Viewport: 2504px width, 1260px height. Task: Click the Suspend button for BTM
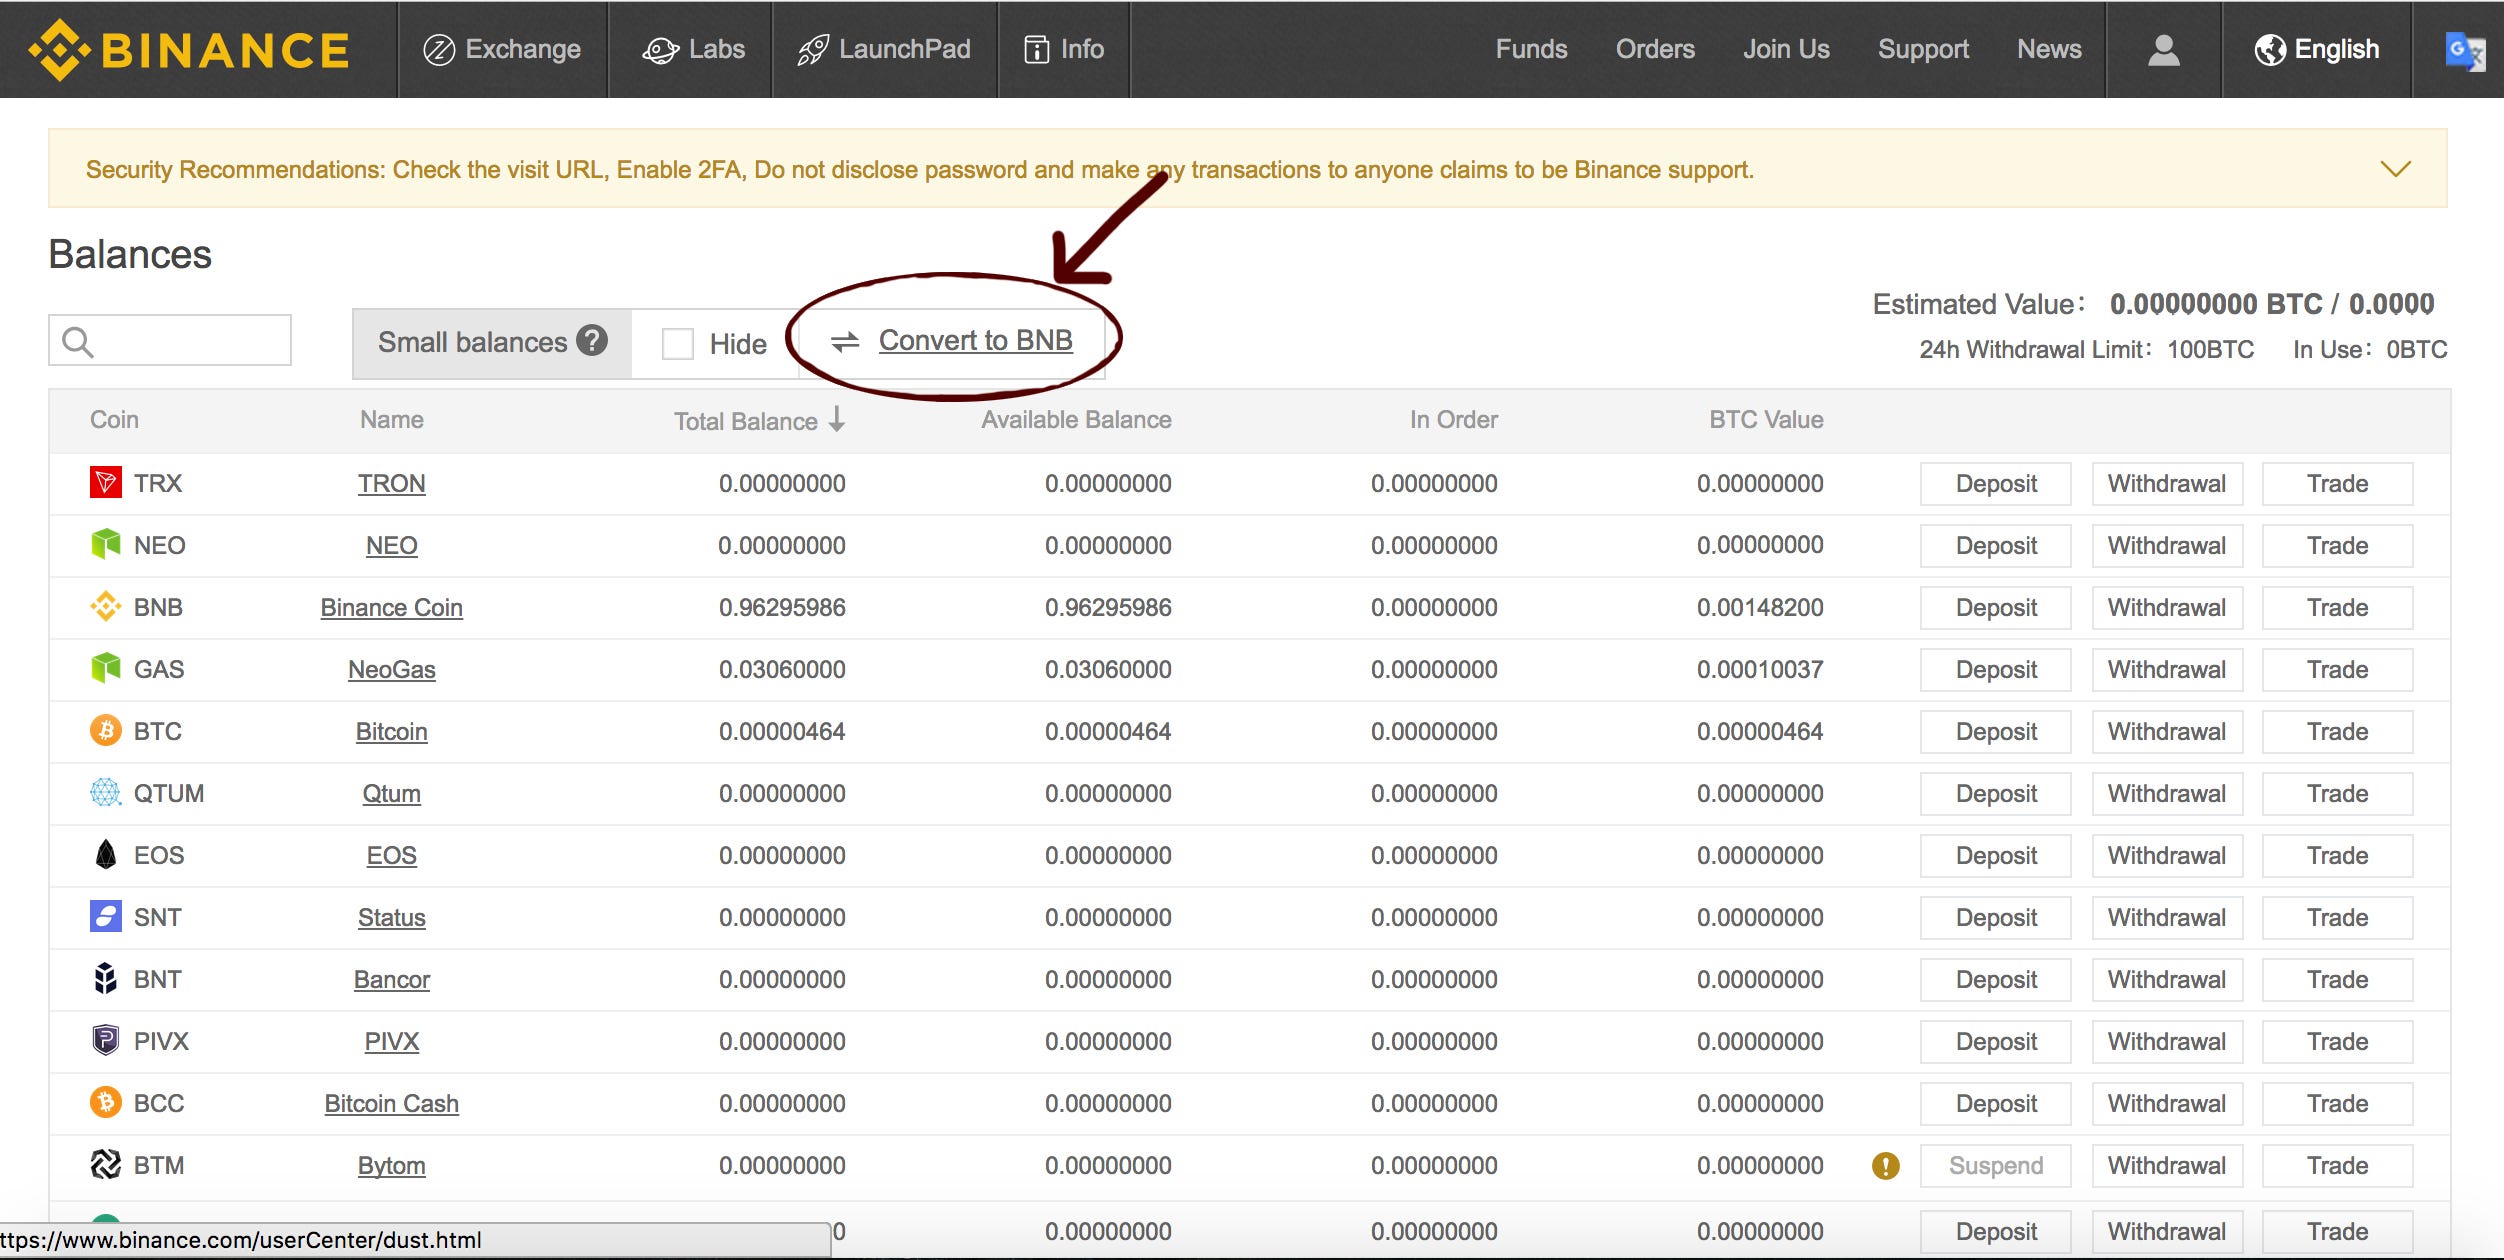tap(1996, 1166)
